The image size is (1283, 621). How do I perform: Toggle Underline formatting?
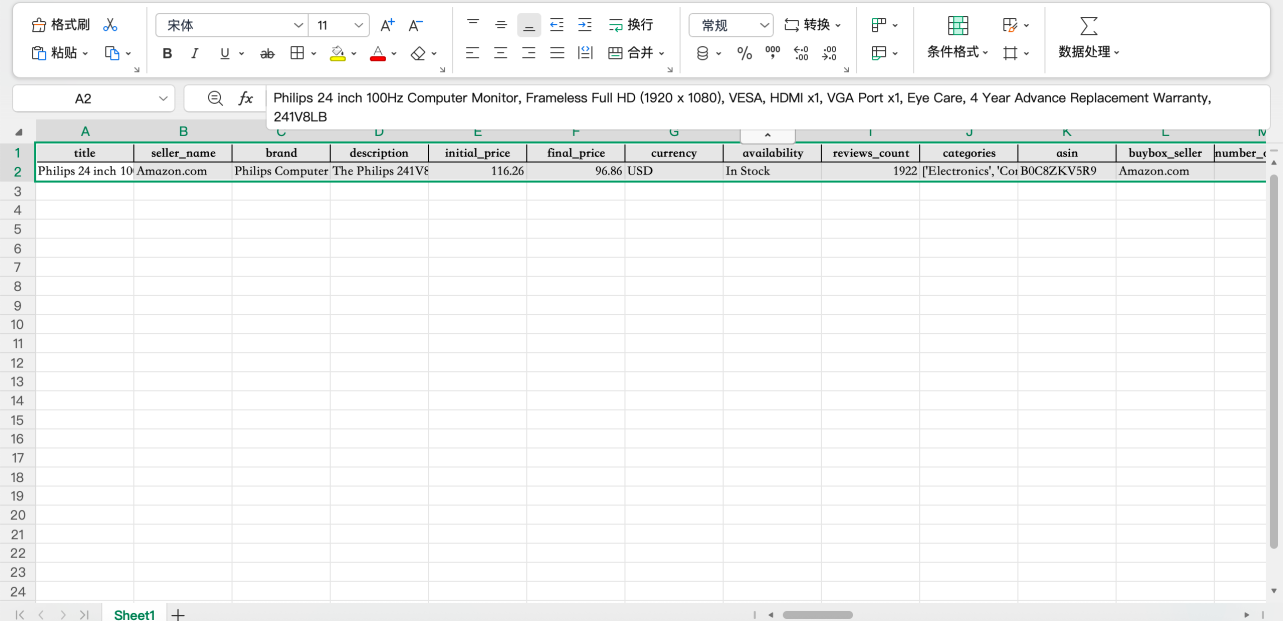[x=225, y=53]
